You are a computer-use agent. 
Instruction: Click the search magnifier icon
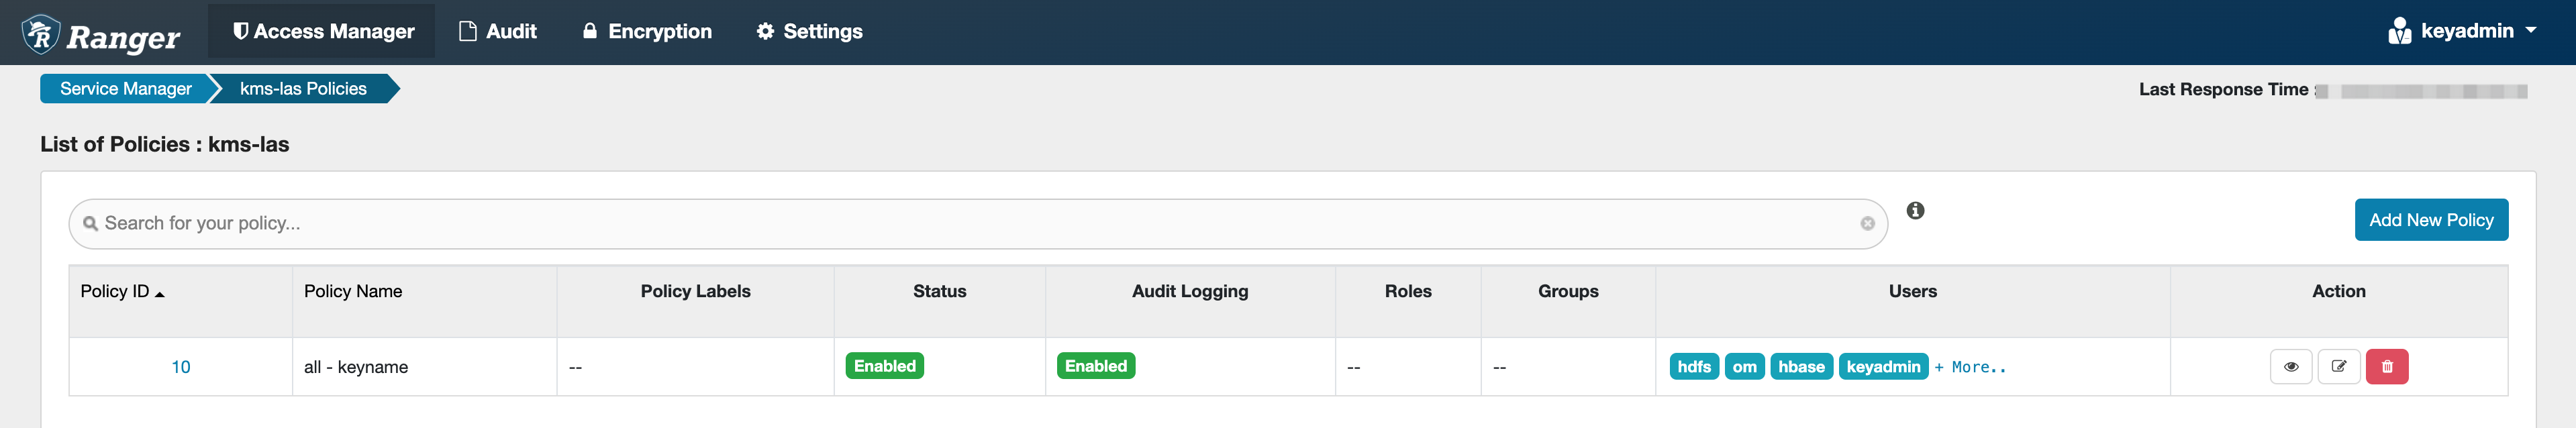(91, 224)
